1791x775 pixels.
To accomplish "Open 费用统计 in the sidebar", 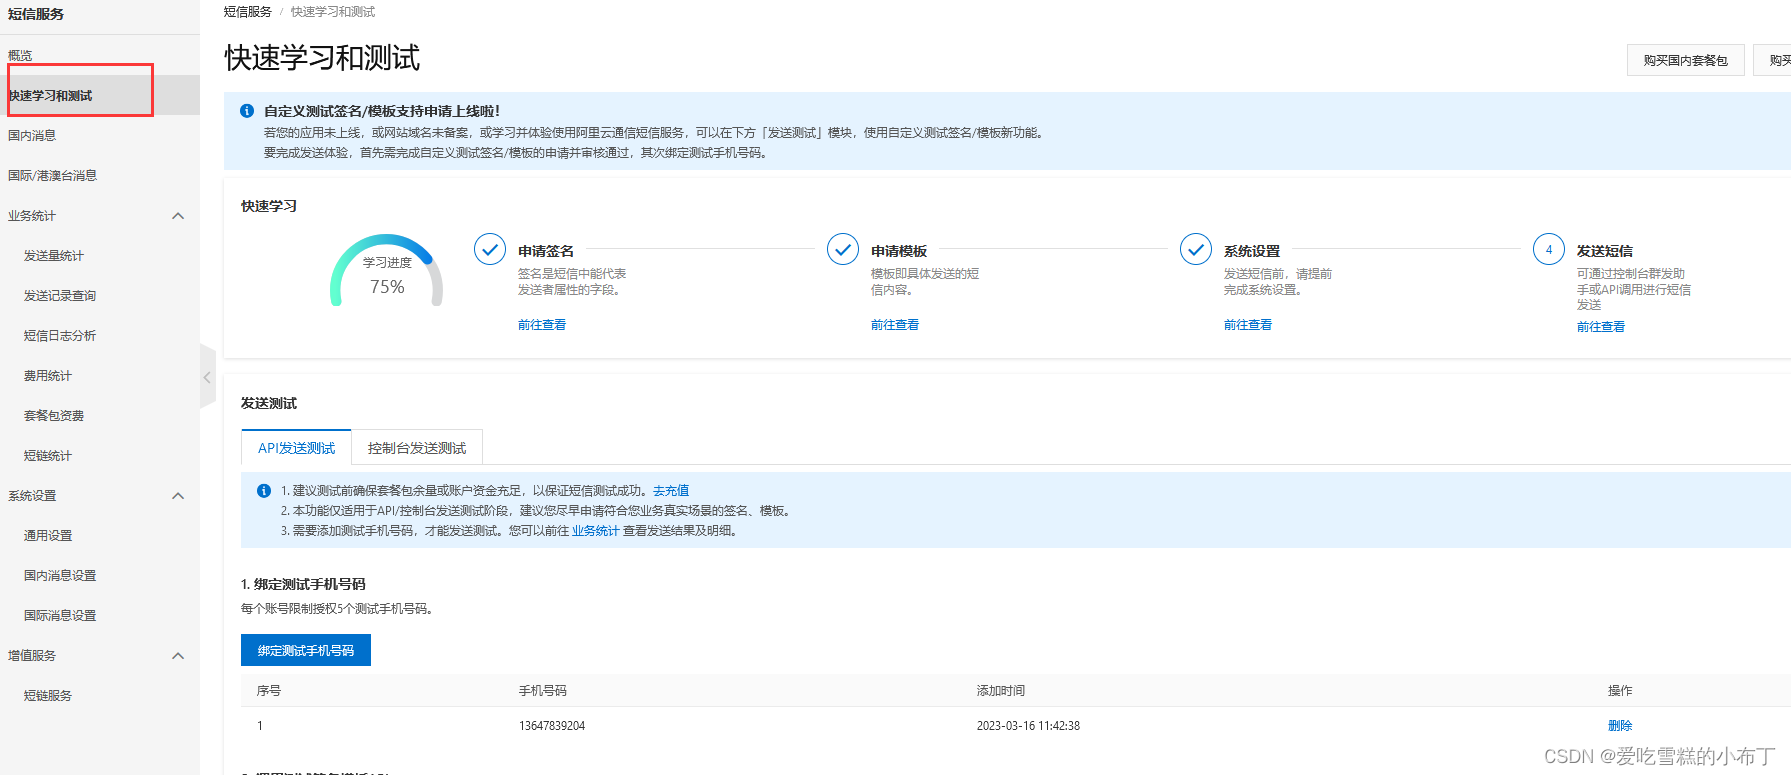I will point(48,375).
